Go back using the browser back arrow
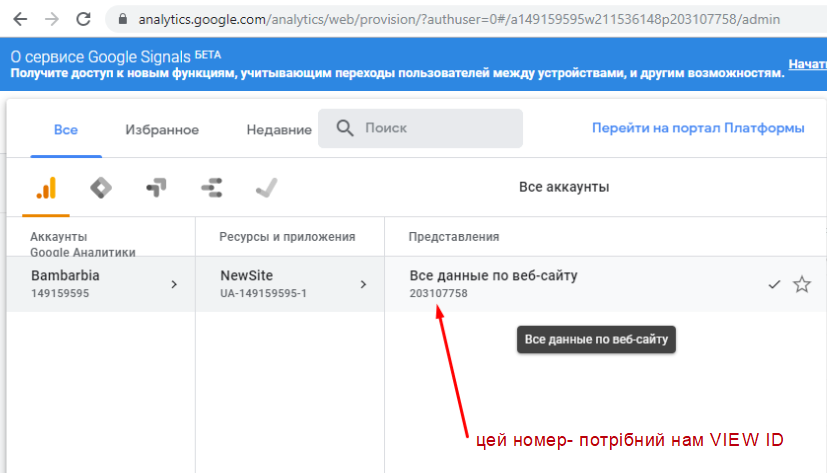 coord(20,20)
